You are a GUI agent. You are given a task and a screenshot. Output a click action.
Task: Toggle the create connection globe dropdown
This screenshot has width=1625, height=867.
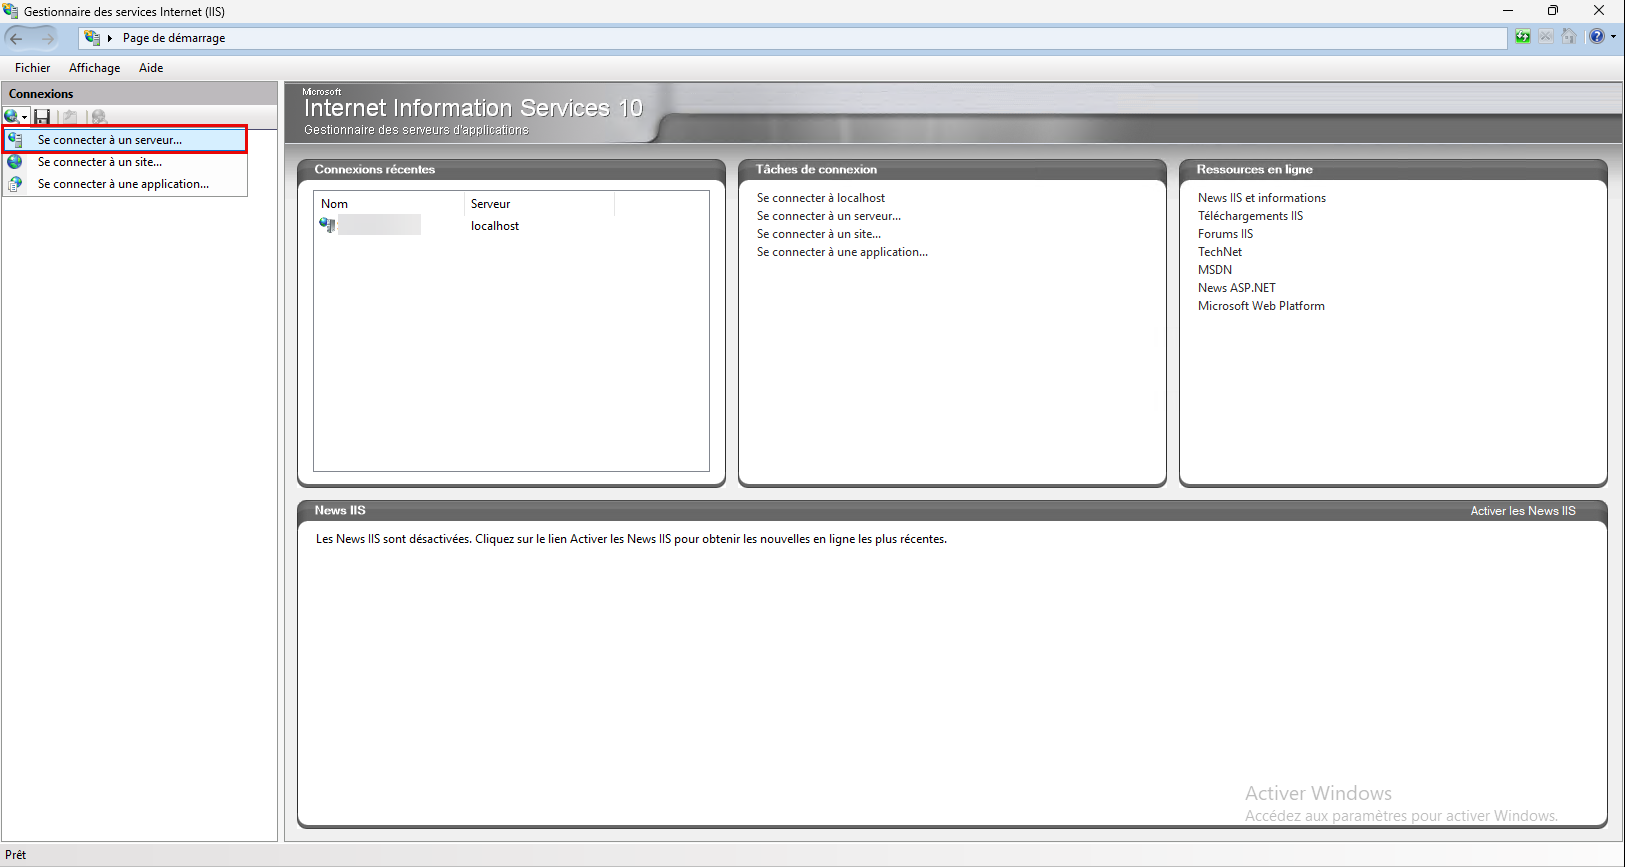[x=24, y=118]
